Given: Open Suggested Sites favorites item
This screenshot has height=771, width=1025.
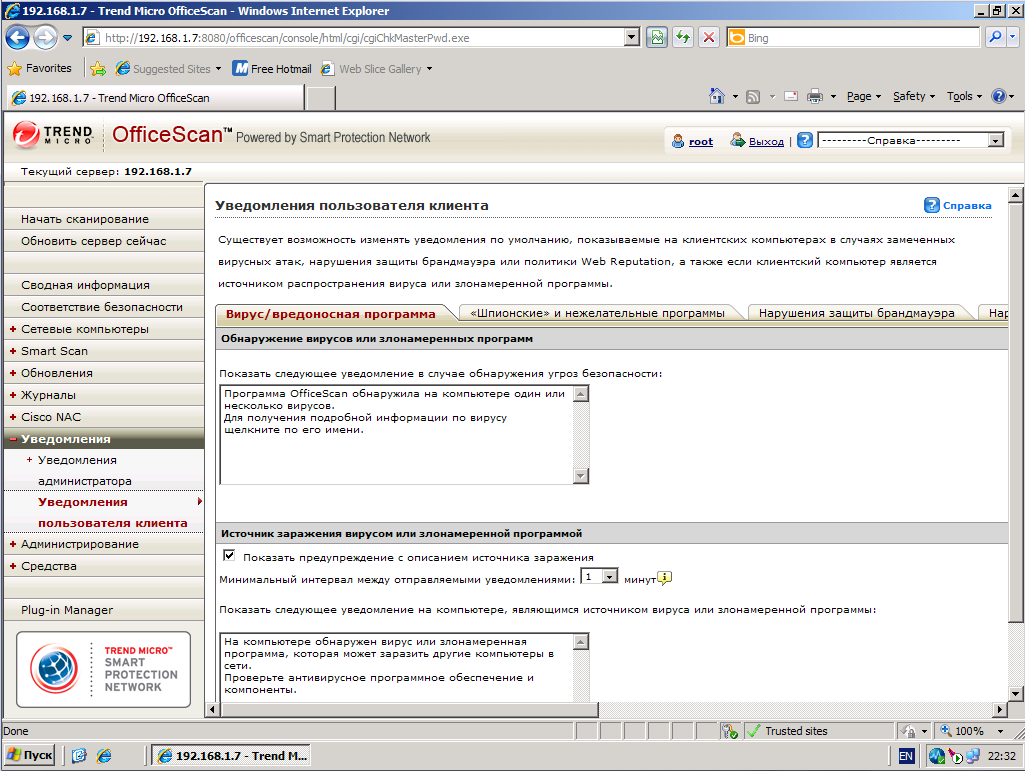Looking at the screenshot, I should (169, 69).
